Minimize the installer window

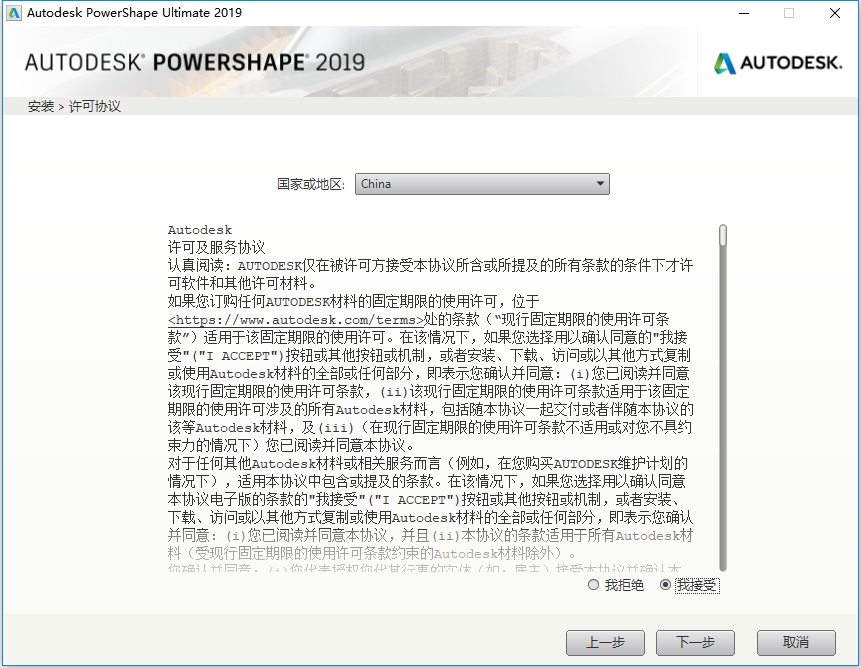(x=744, y=13)
